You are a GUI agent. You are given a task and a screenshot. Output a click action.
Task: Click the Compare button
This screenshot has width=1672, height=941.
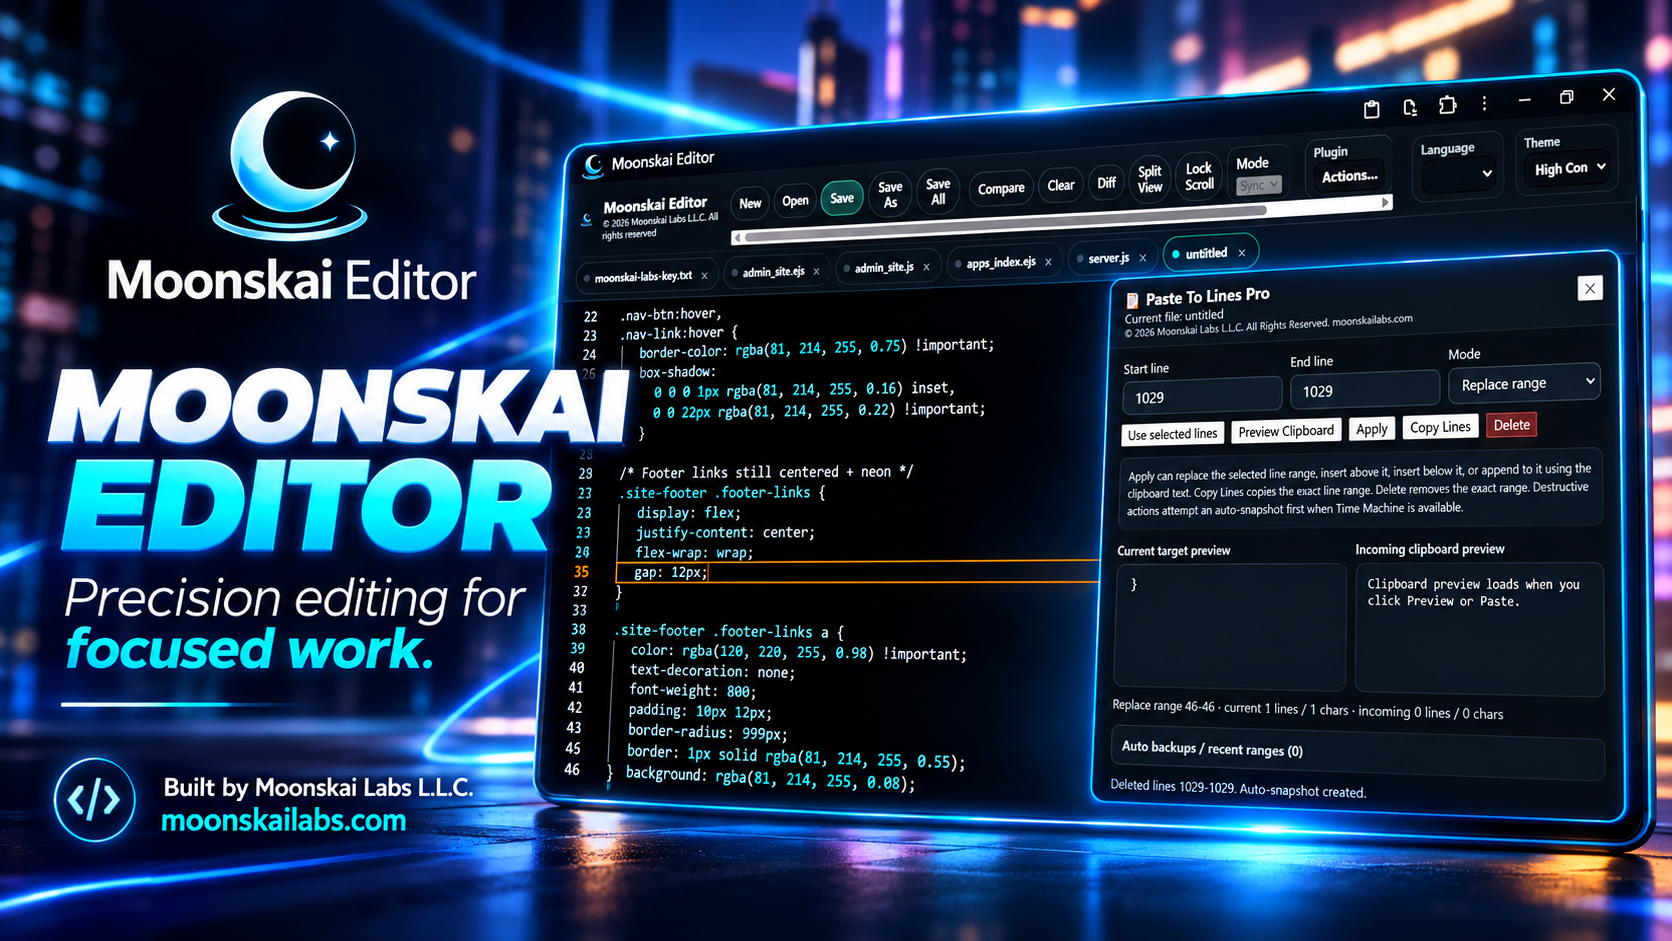pyautogui.click(x=1001, y=188)
